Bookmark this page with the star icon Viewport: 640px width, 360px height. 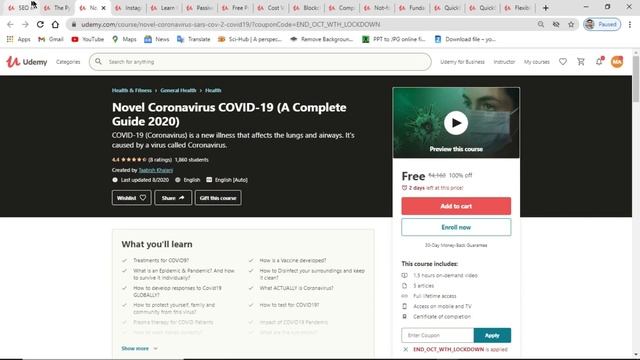571,24
